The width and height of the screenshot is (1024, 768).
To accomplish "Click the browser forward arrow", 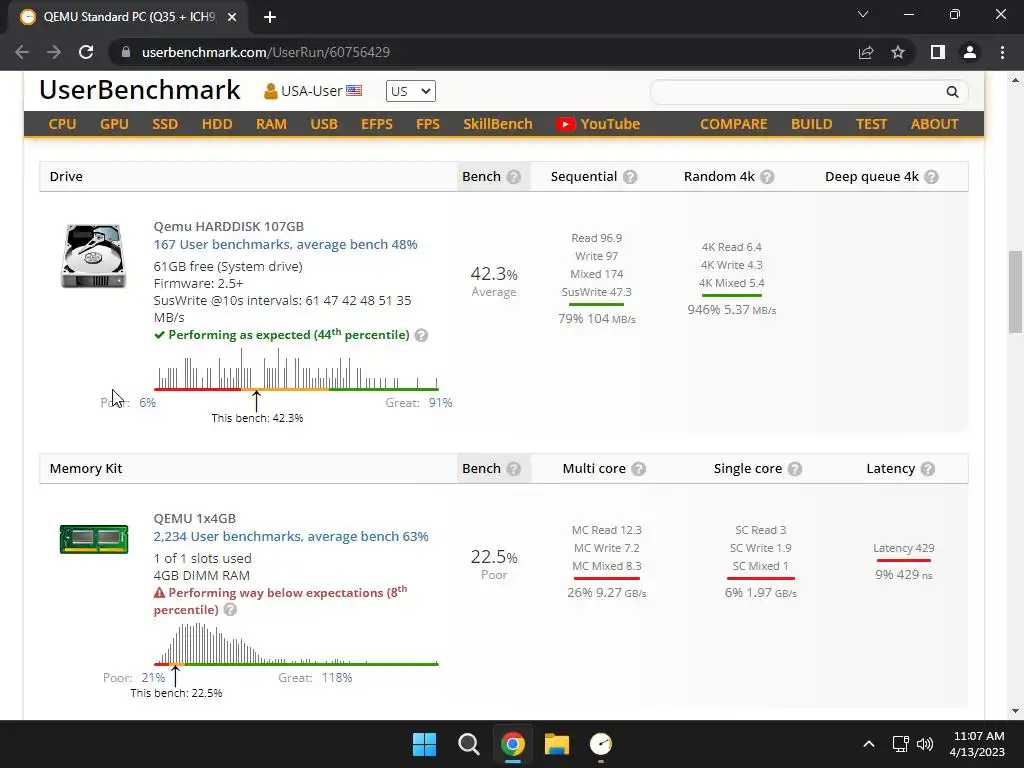I will click(54, 52).
